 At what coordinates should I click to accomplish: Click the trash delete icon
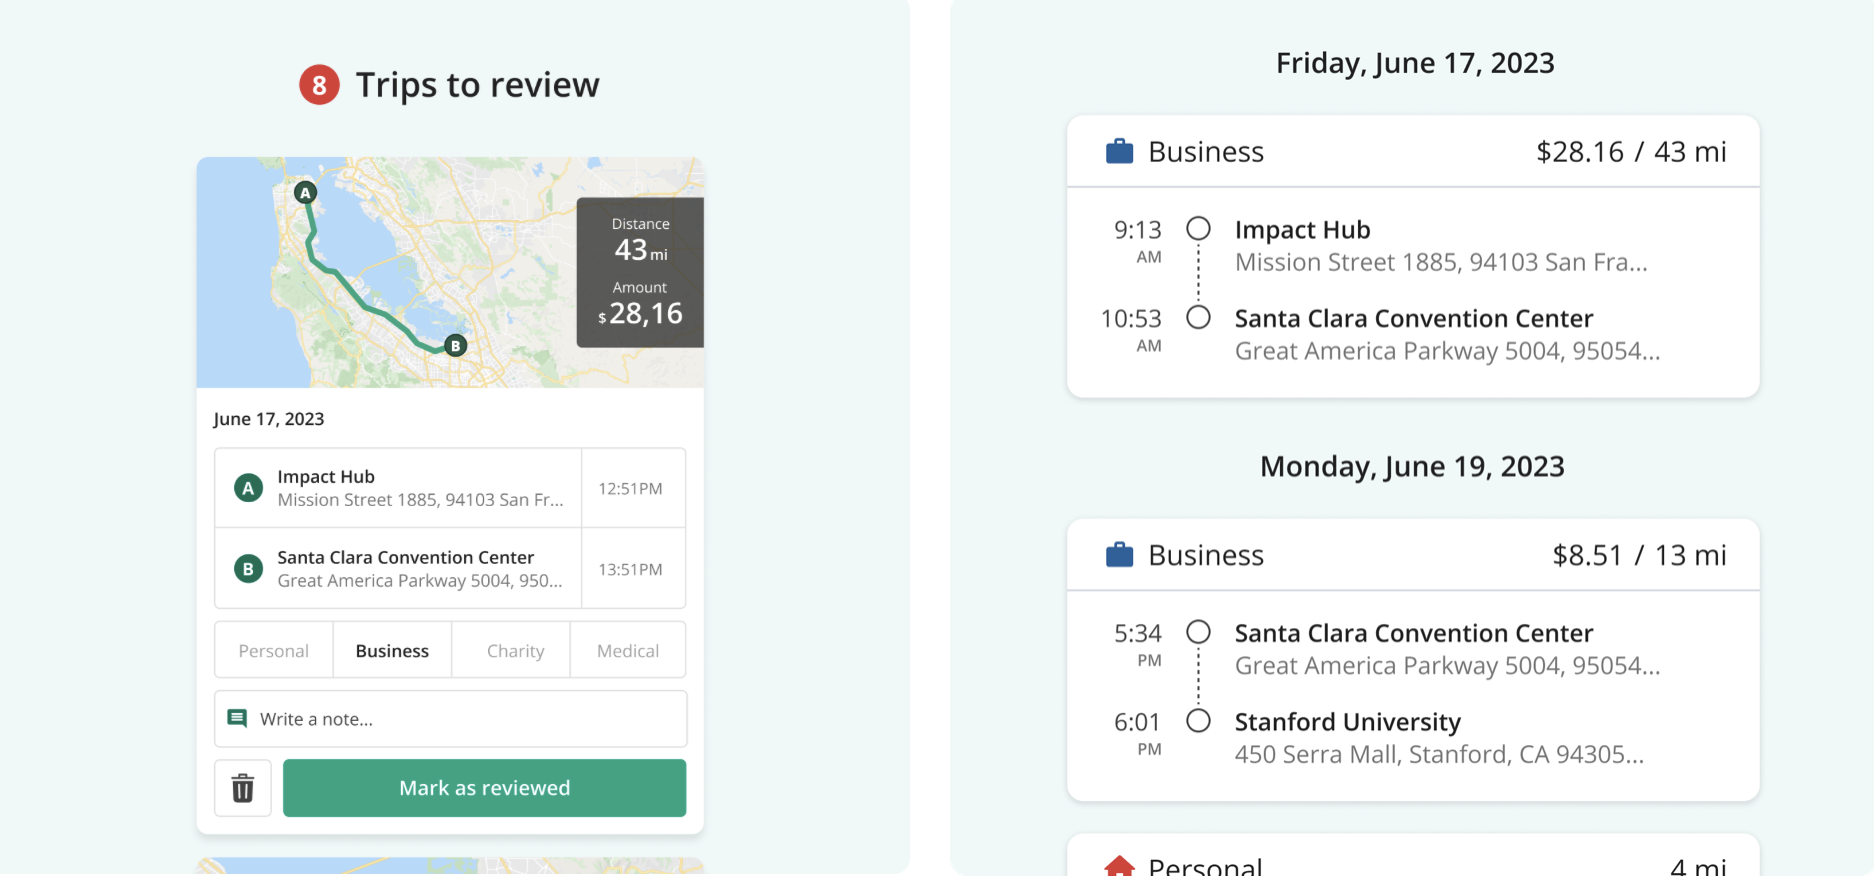pyautogui.click(x=243, y=788)
